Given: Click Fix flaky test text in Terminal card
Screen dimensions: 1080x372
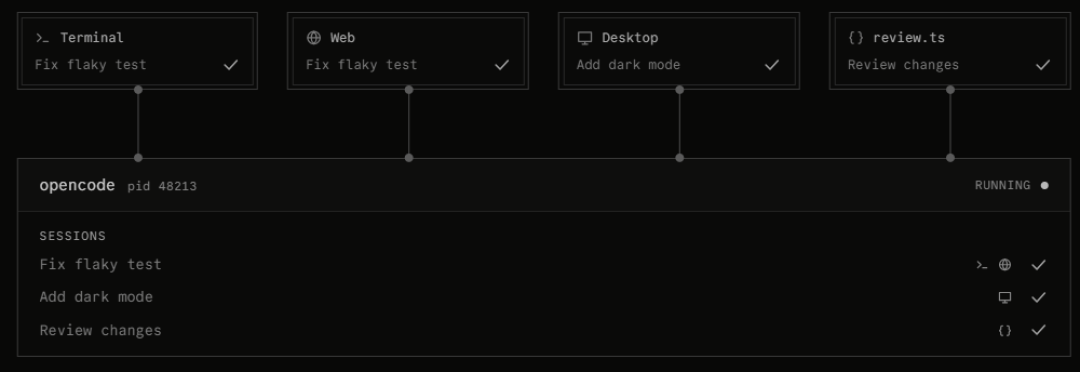Looking at the screenshot, I should (x=90, y=65).
